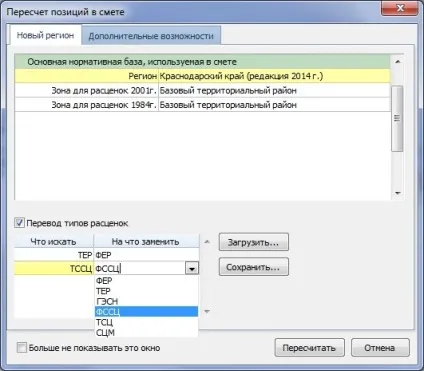Close the Пересчет позиций в смете dialog

point(399,8)
